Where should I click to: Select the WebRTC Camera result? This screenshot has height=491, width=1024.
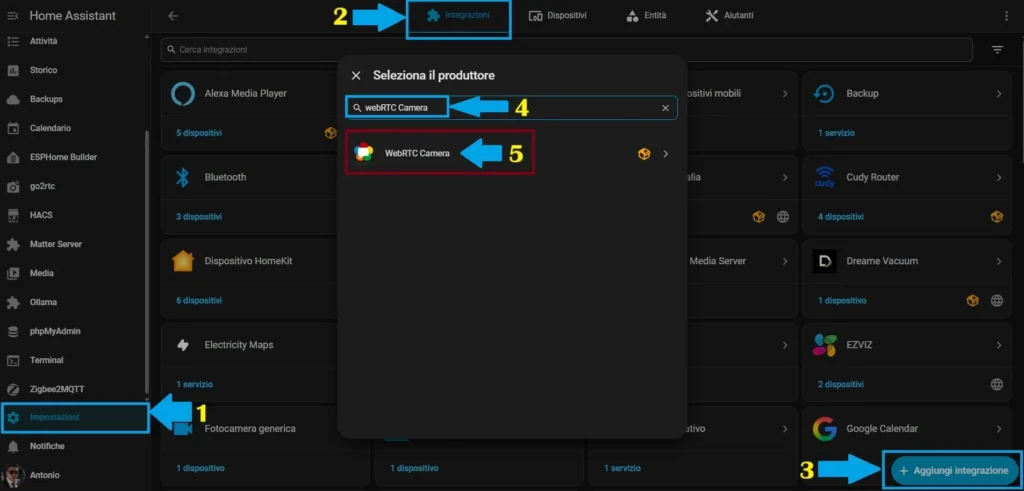click(x=511, y=153)
